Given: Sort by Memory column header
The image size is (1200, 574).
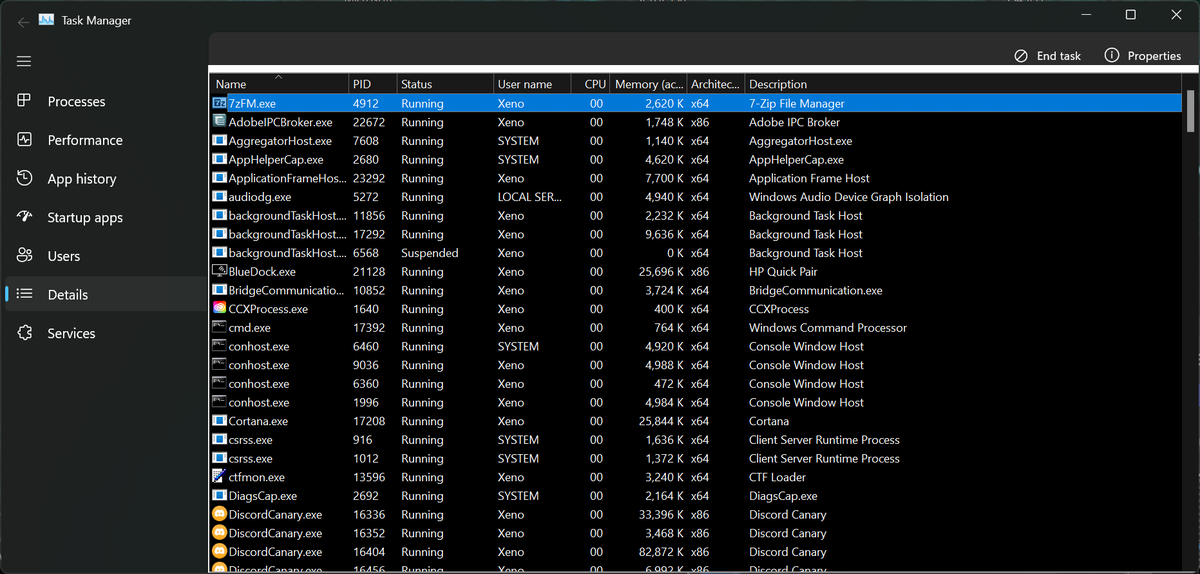Looking at the screenshot, I should pyautogui.click(x=649, y=84).
